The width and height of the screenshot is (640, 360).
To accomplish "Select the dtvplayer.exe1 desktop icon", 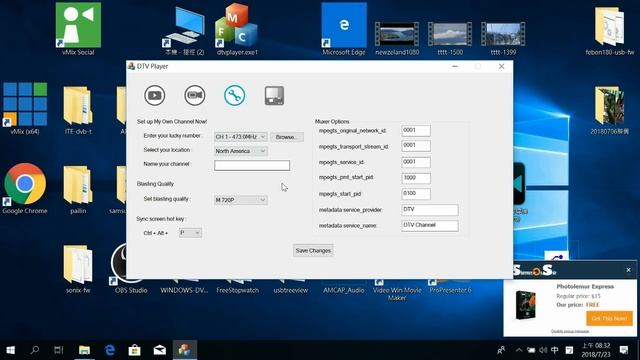I will [x=237, y=29].
